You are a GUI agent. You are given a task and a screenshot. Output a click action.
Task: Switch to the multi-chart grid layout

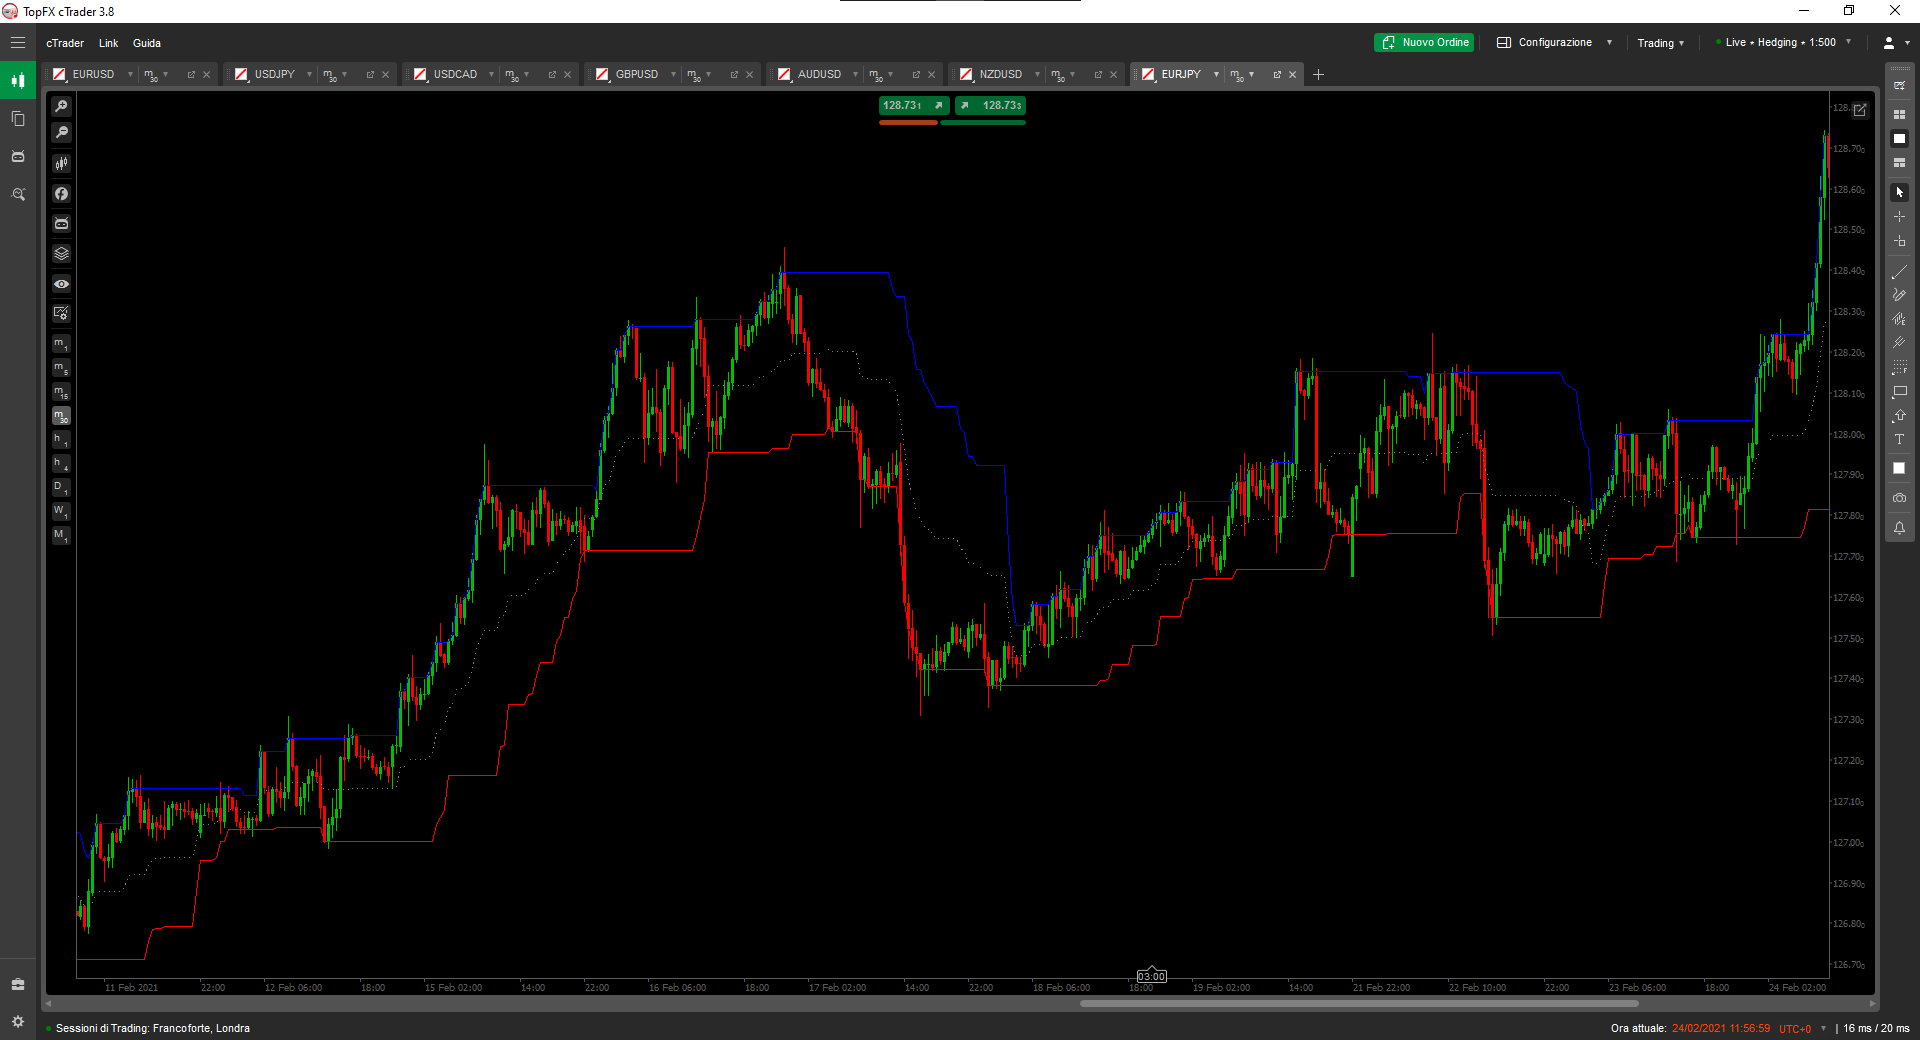tap(1899, 115)
